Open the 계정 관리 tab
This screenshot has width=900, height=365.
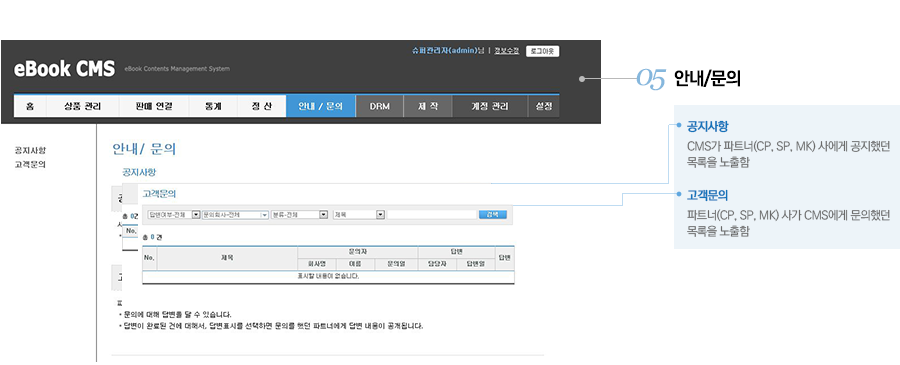coord(490,106)
